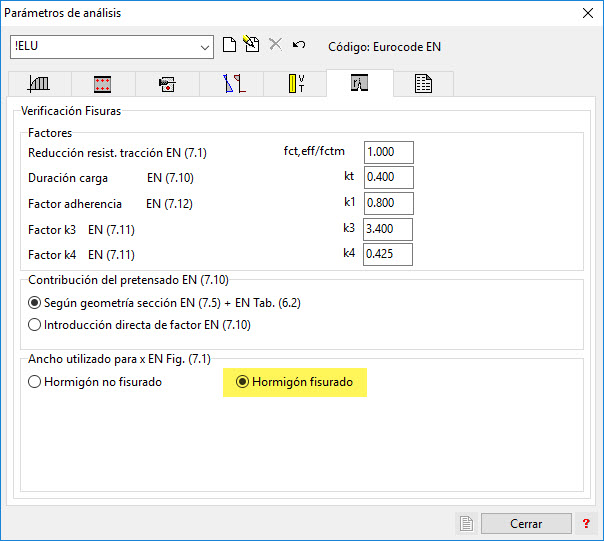Click the kt value field showing 0.400
604x541 pixels.
pos(388,178)
